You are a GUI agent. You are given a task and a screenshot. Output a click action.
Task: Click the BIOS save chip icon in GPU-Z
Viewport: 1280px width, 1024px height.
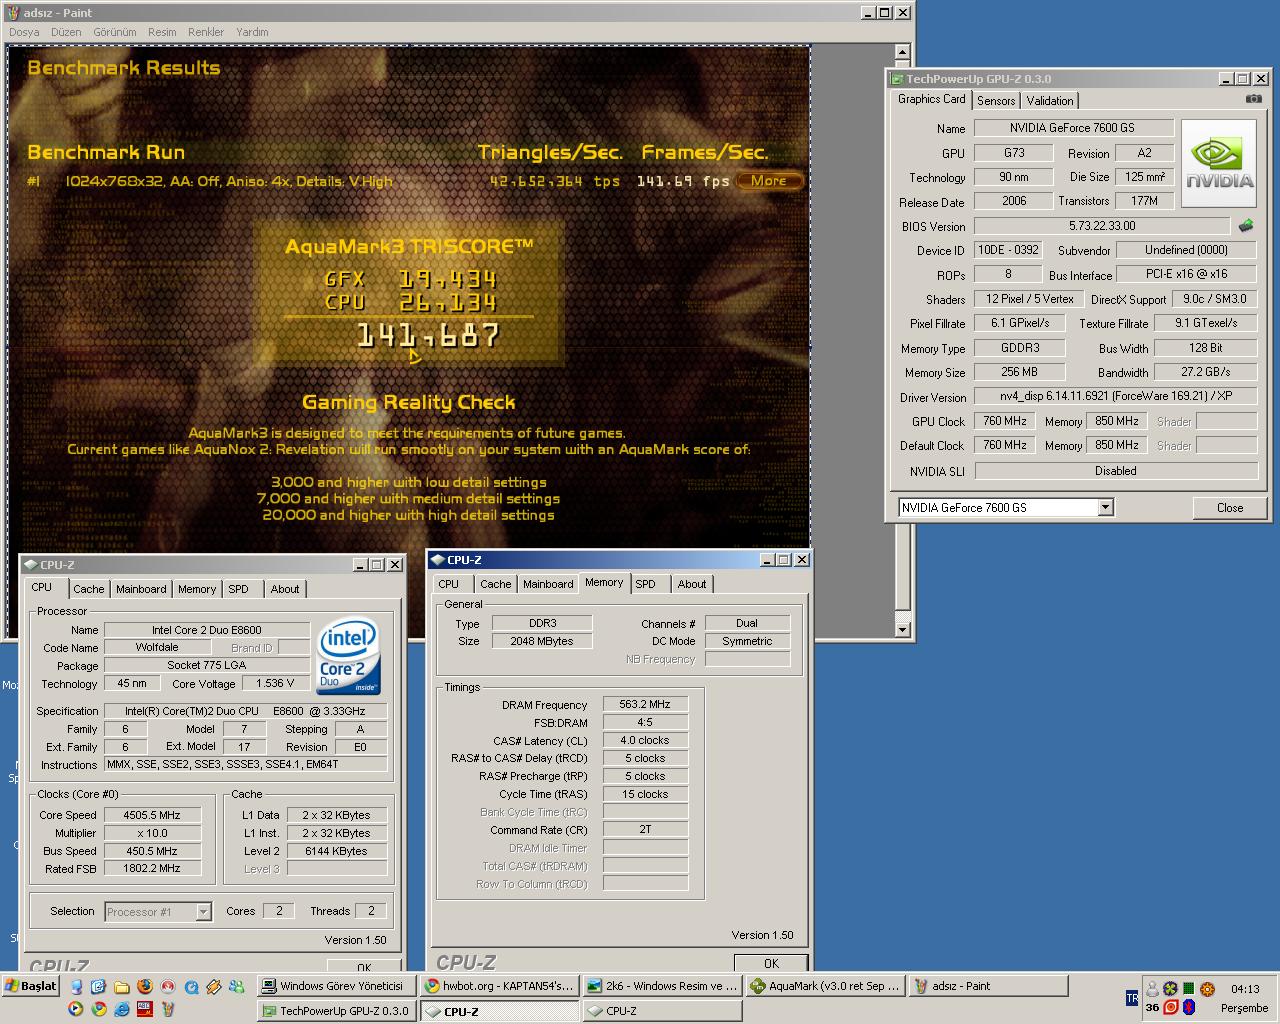1246,226
